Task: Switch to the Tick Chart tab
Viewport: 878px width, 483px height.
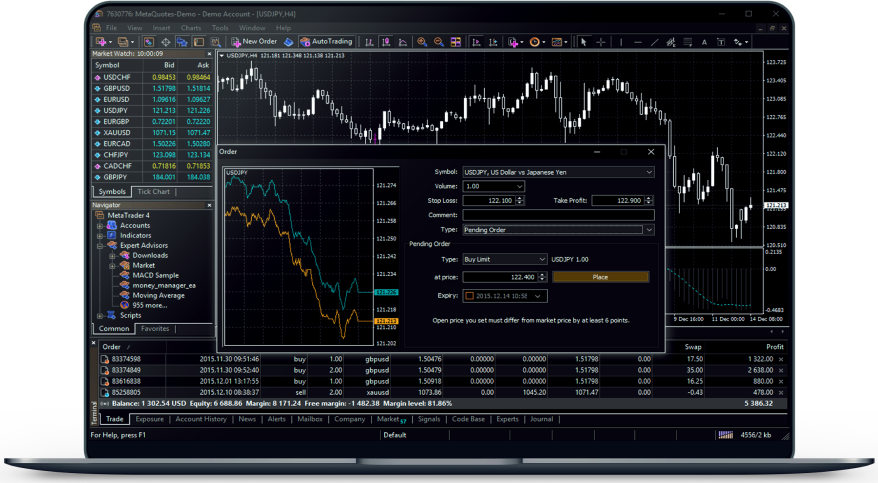Action: (153, 192)
